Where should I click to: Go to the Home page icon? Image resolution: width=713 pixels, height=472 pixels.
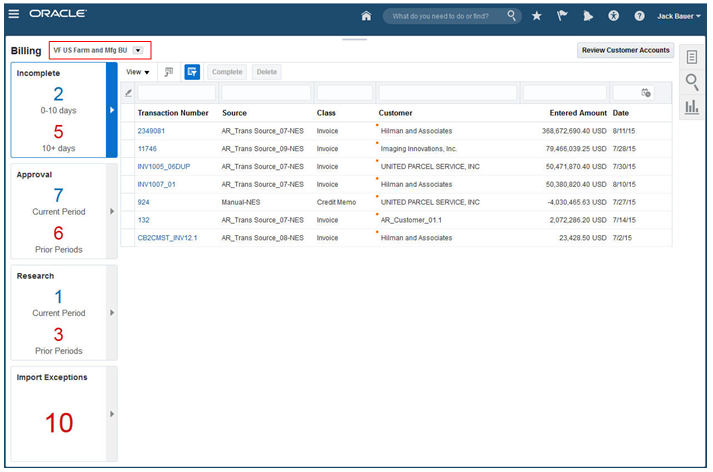point(366,16)
